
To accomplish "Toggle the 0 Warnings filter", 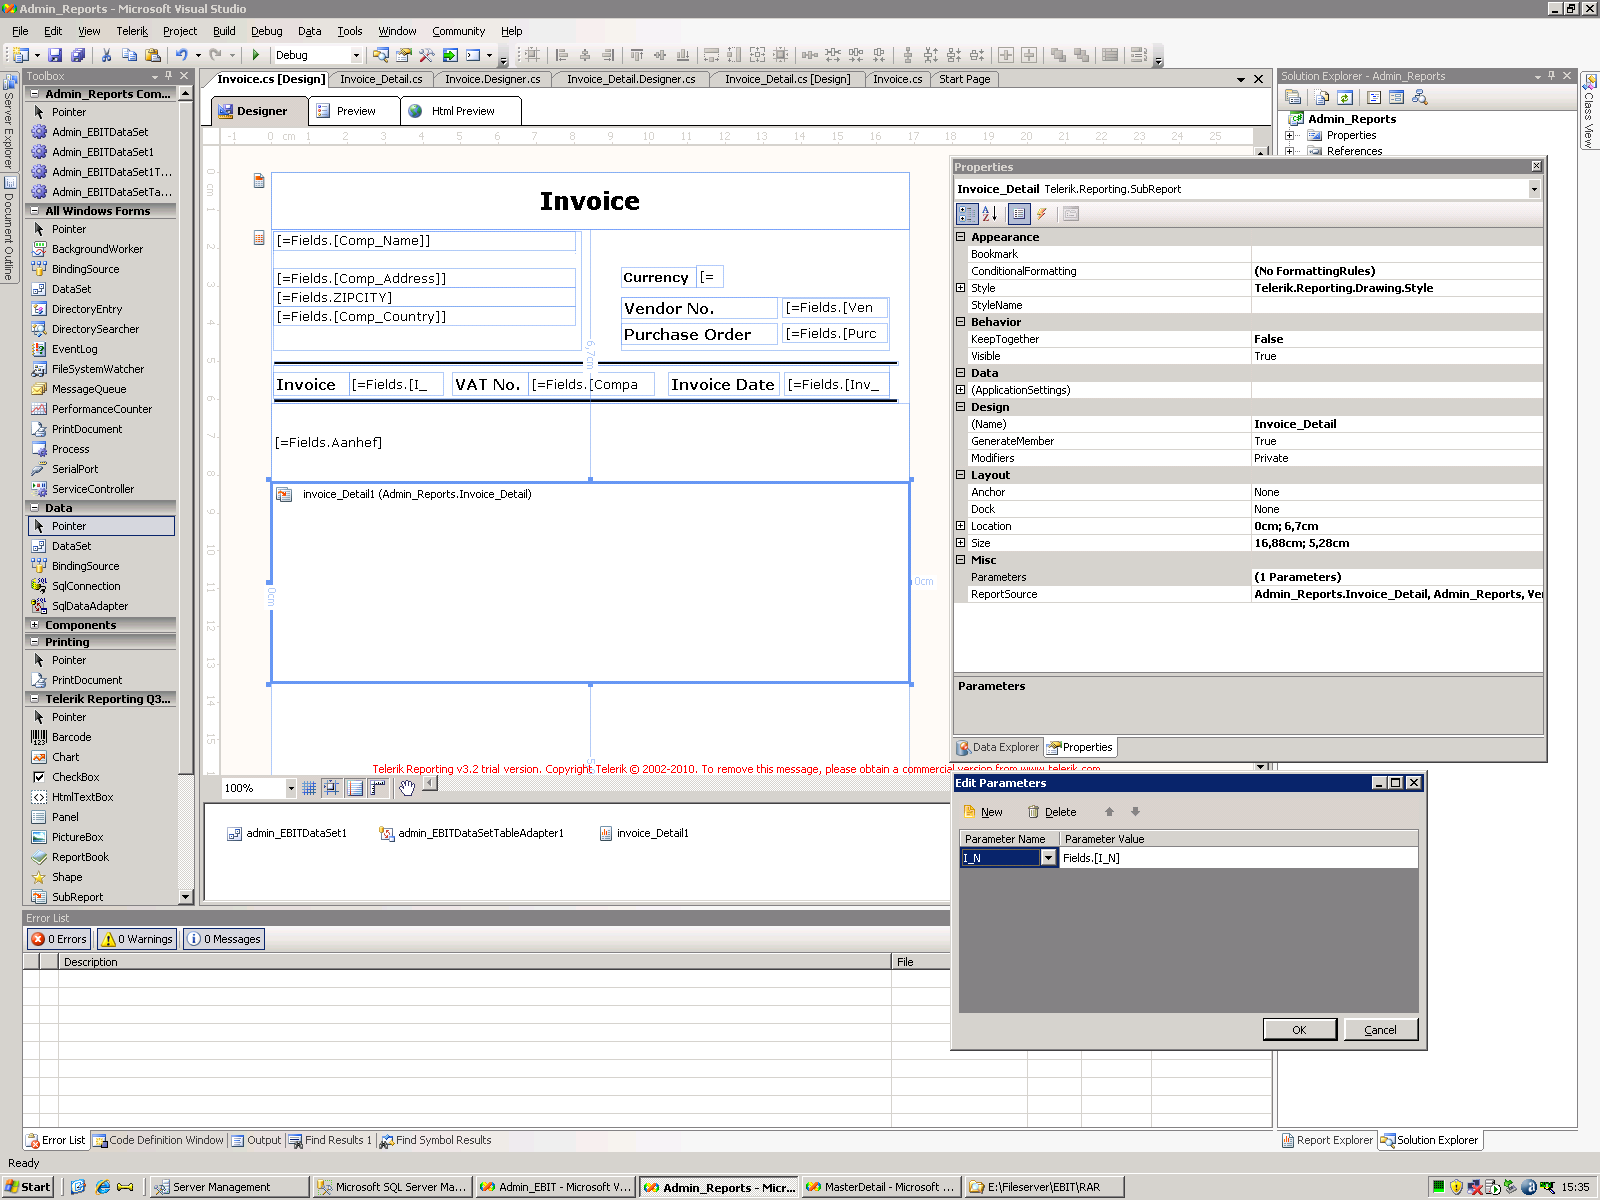I will (x=137, y=939).
